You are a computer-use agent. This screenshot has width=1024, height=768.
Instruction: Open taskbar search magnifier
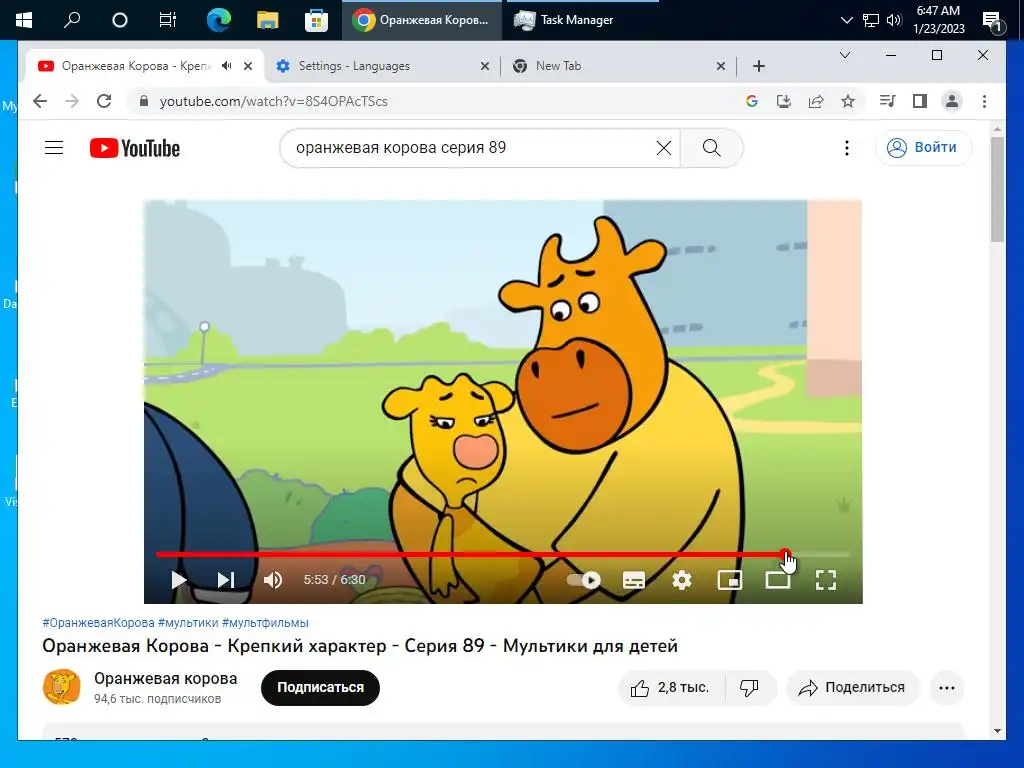pos(72,20)
